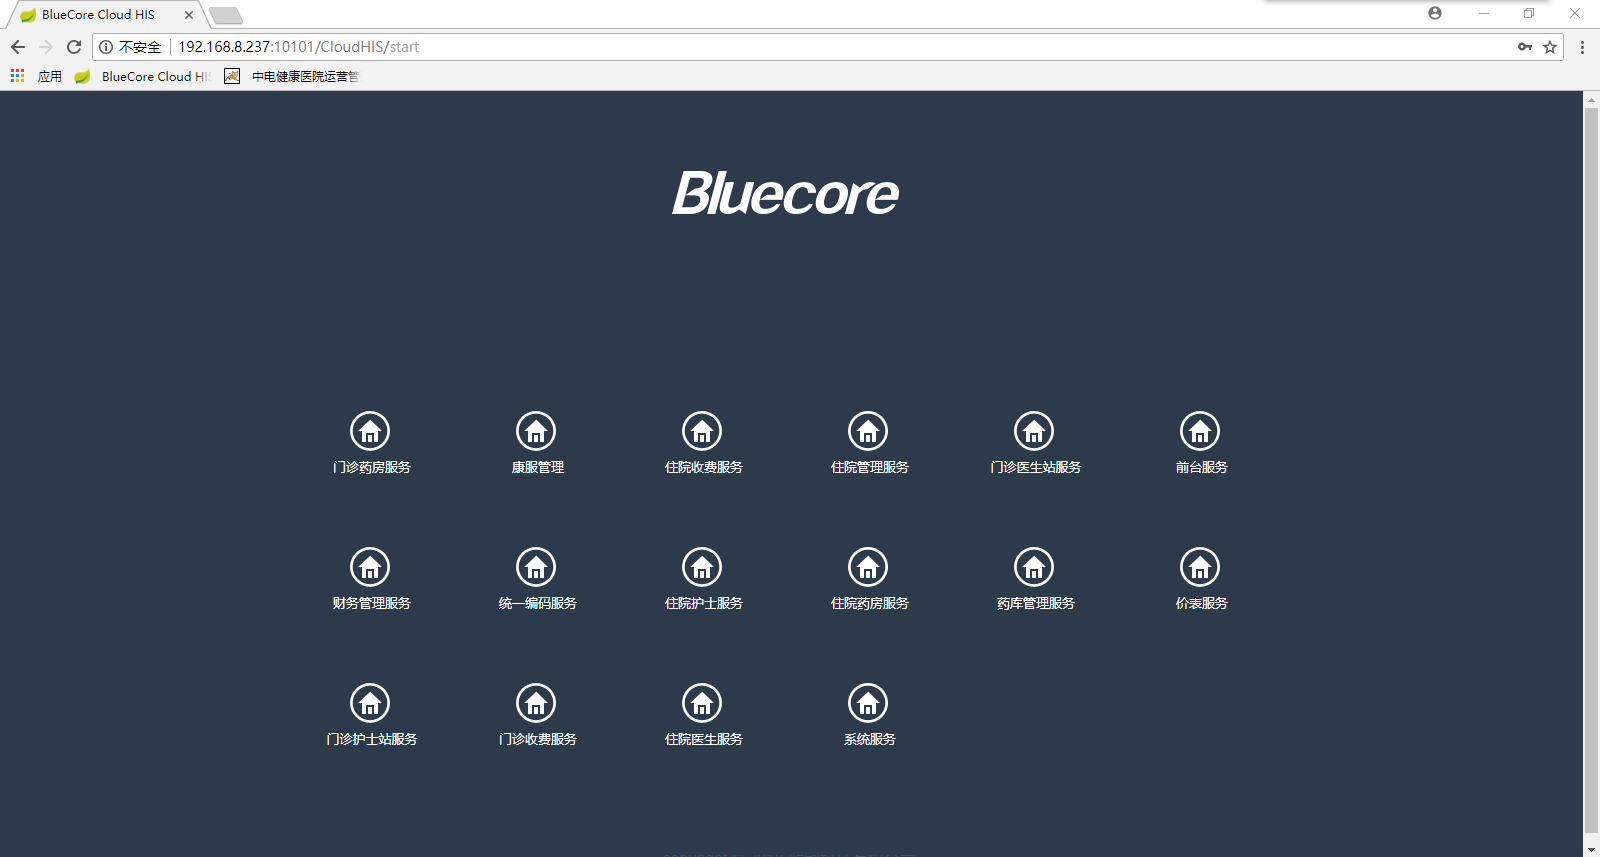Click the 住院医生服务 text label
The image size is (1600, 857).
pos(704,739)
